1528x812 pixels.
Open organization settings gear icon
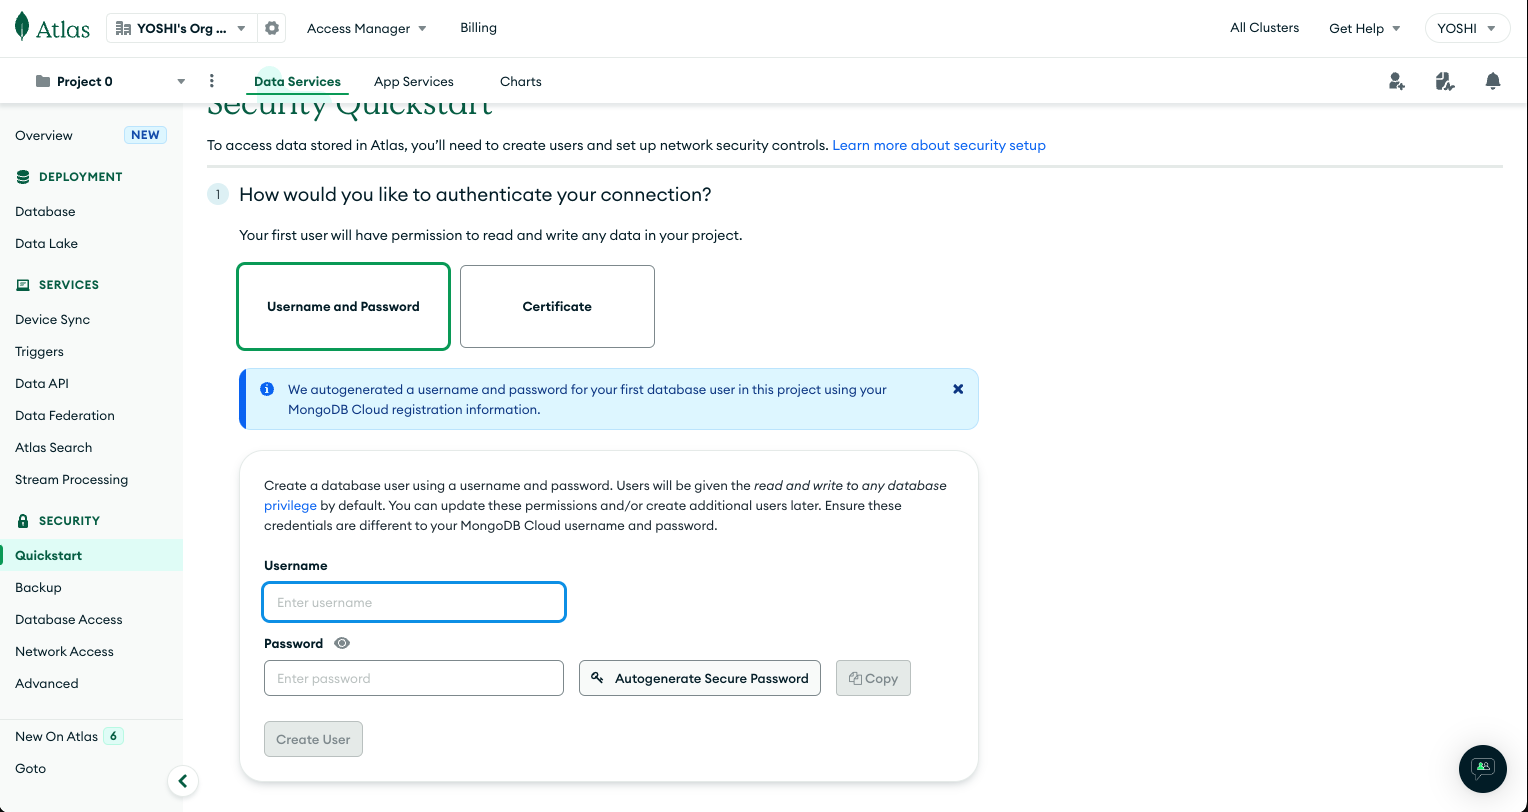point(272,28)
